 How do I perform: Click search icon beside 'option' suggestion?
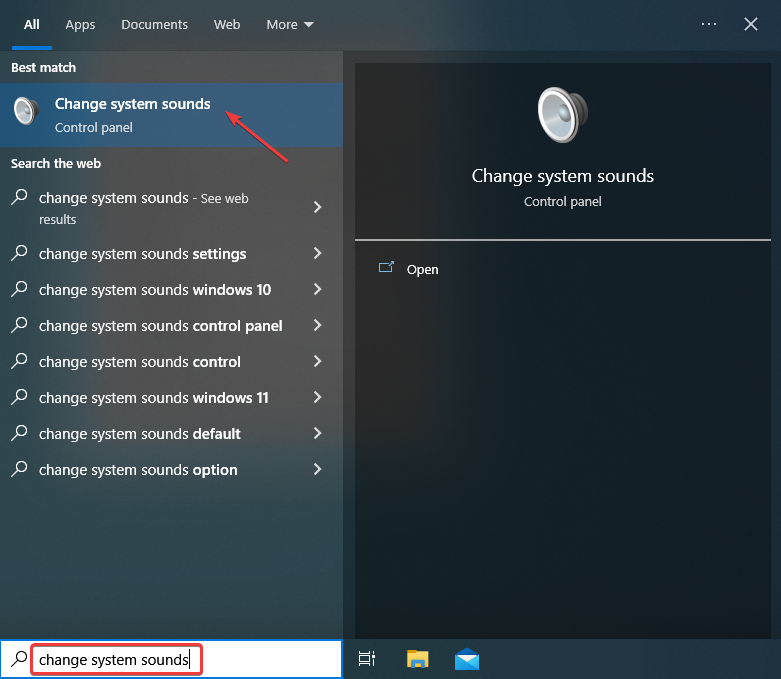click(19, 468)
